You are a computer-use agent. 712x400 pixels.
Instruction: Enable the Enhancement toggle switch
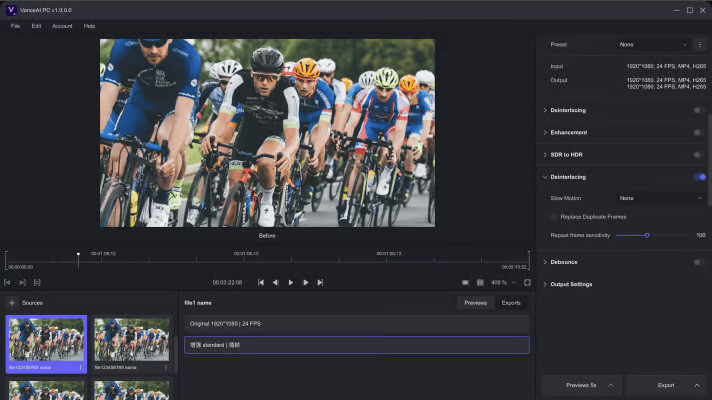click(x=698, y=132)
